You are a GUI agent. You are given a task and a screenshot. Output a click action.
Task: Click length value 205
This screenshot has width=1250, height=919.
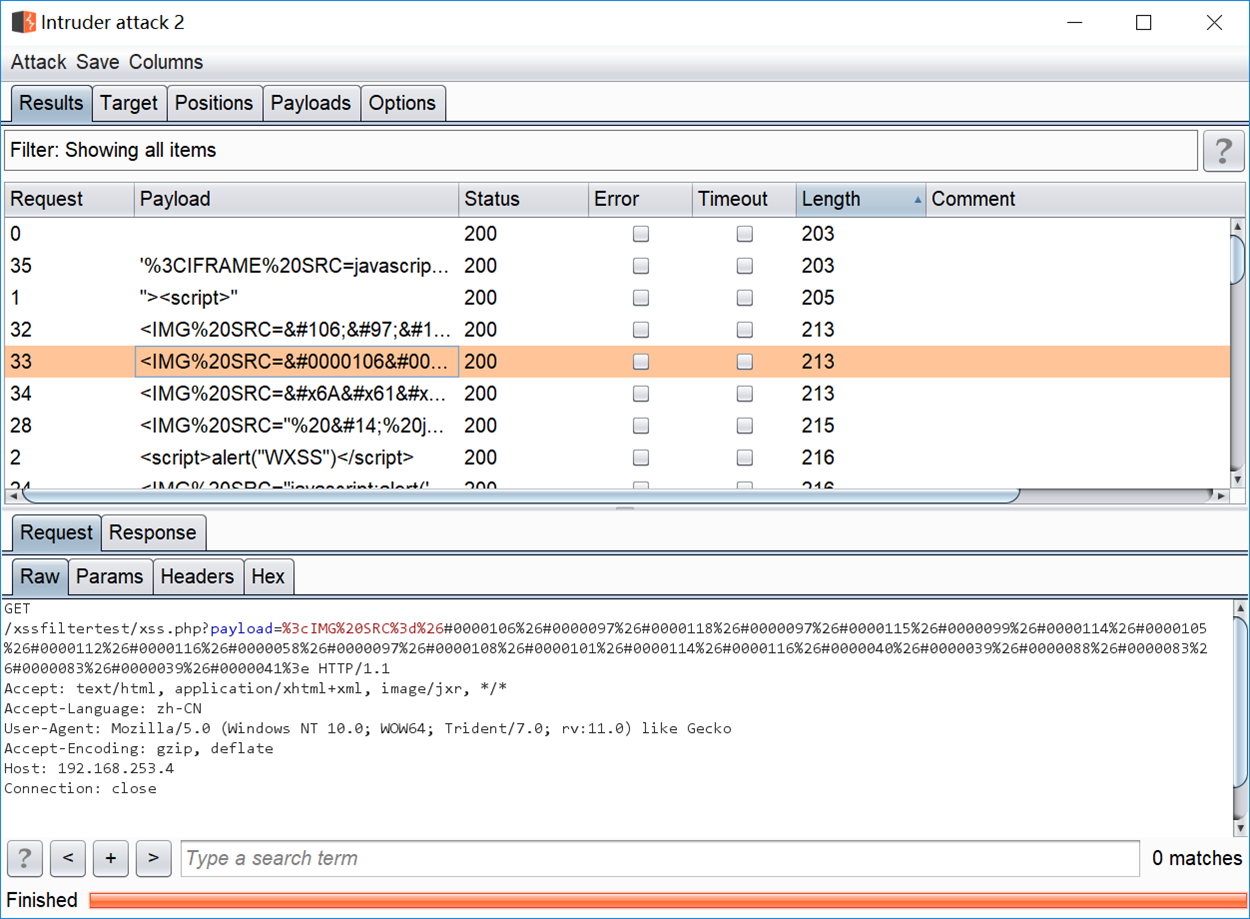(818, 298)
